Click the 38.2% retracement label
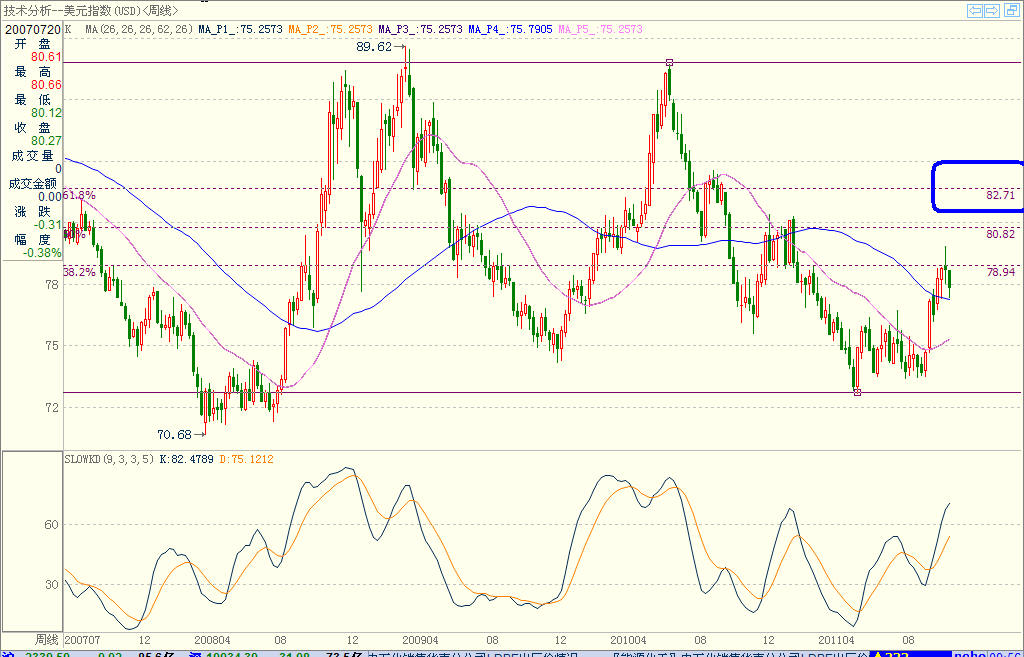 coord(80,272)
